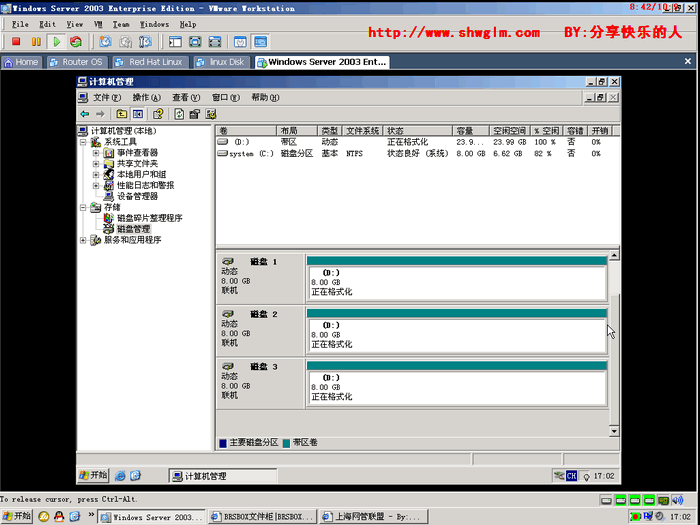Expand the 本地用户和组 node
This screenshot has width=700, height=525.
(96, 175)
